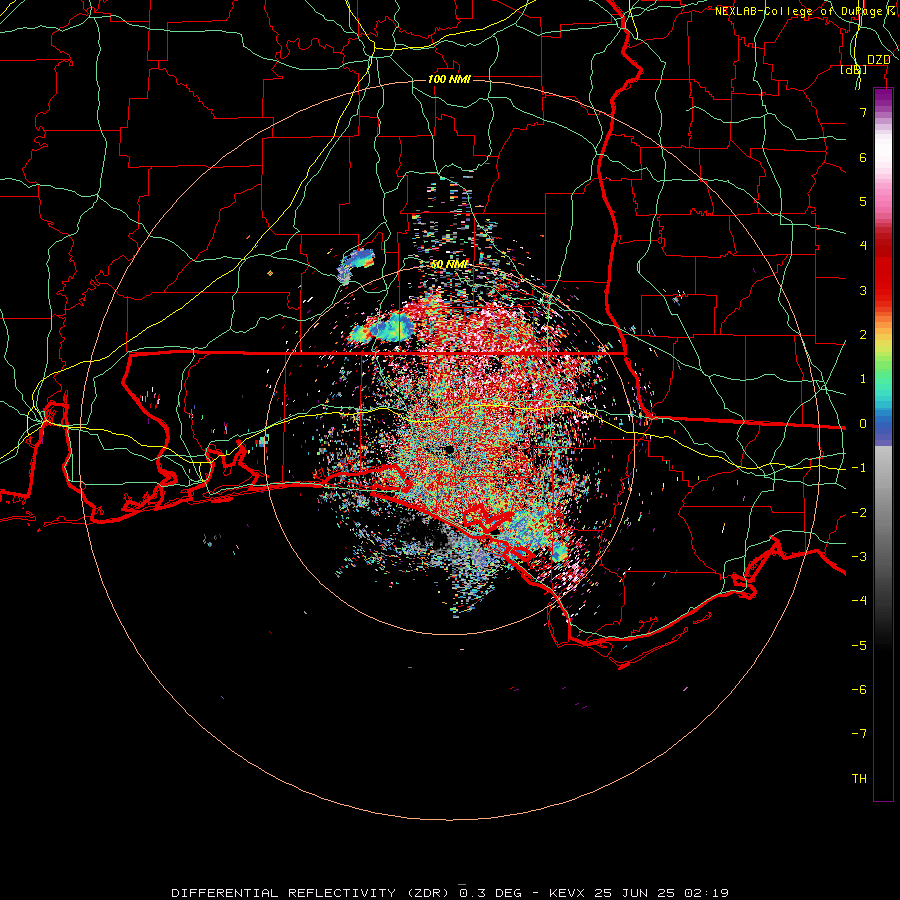Select the "2" value on the color scale
The height and width of the screenshot is (900, 900).
863,335
